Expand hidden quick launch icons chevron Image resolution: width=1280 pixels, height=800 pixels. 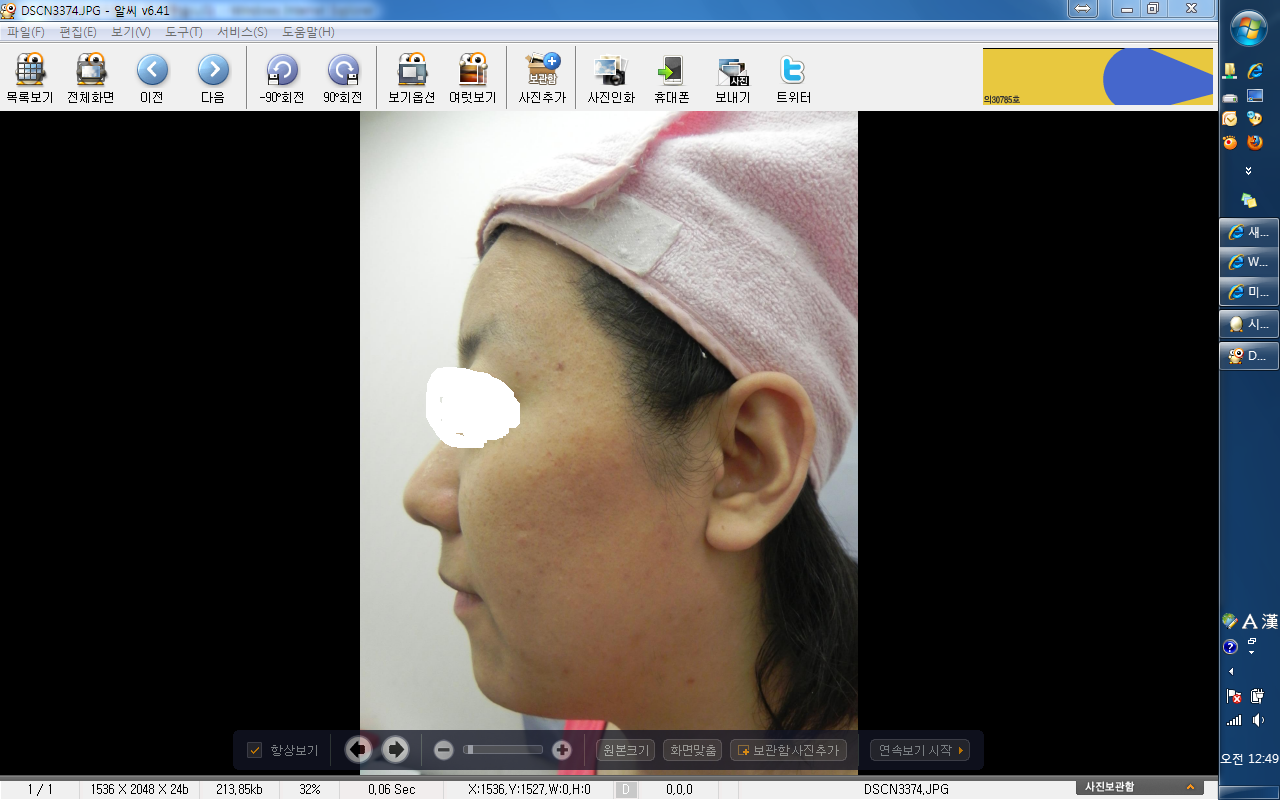coord(1248,171)
